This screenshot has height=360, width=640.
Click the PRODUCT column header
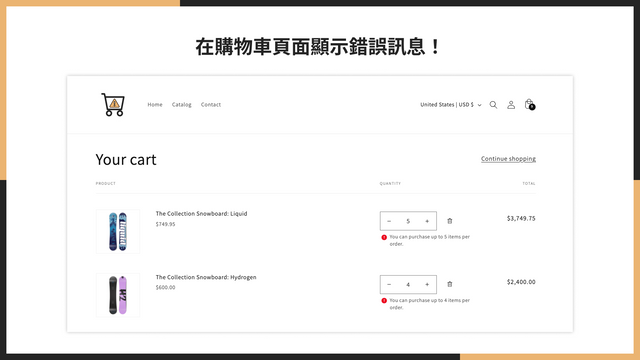pos(106,184)
